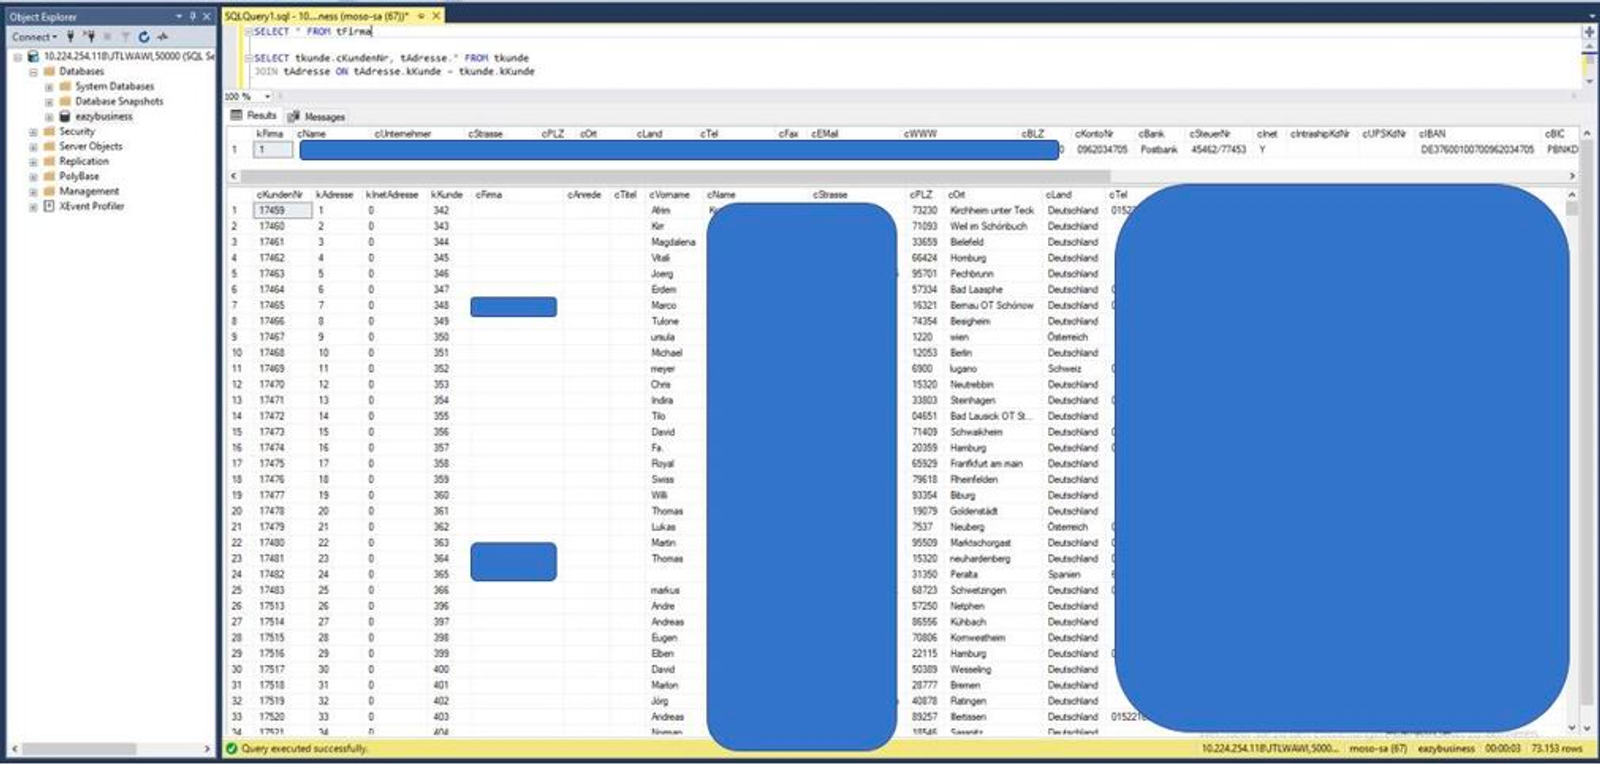Image resolution: width=1600 pixels, height=764 pixels.
Task: Click the cKundenNr column header
Action: tap(280, 195)
